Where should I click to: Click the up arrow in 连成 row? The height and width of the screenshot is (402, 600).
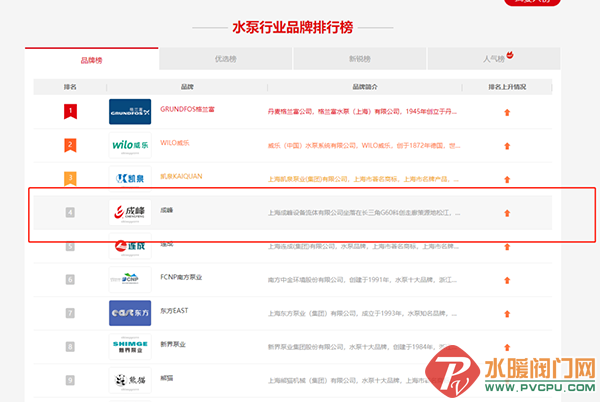[507, 247]
